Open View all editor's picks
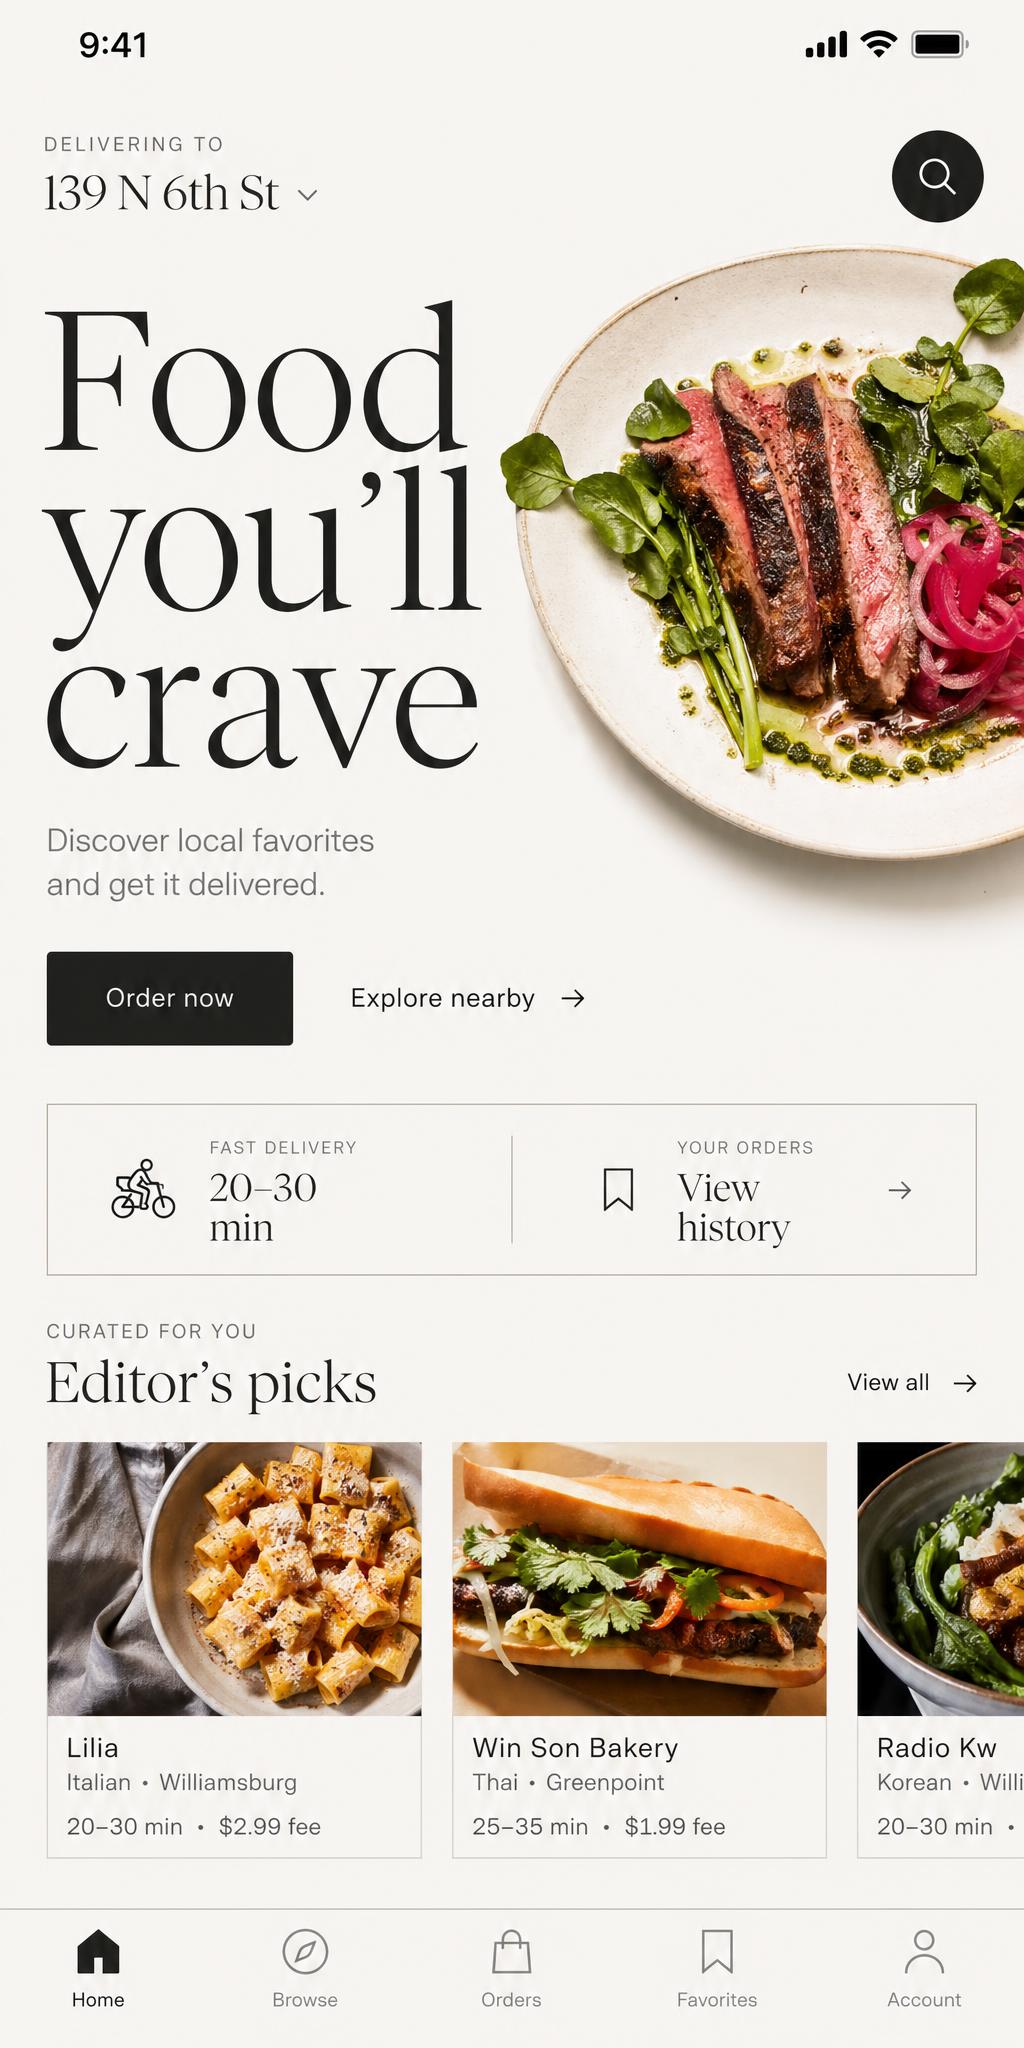This screenshot has height=2048, width=1024. pos(912,1382)
